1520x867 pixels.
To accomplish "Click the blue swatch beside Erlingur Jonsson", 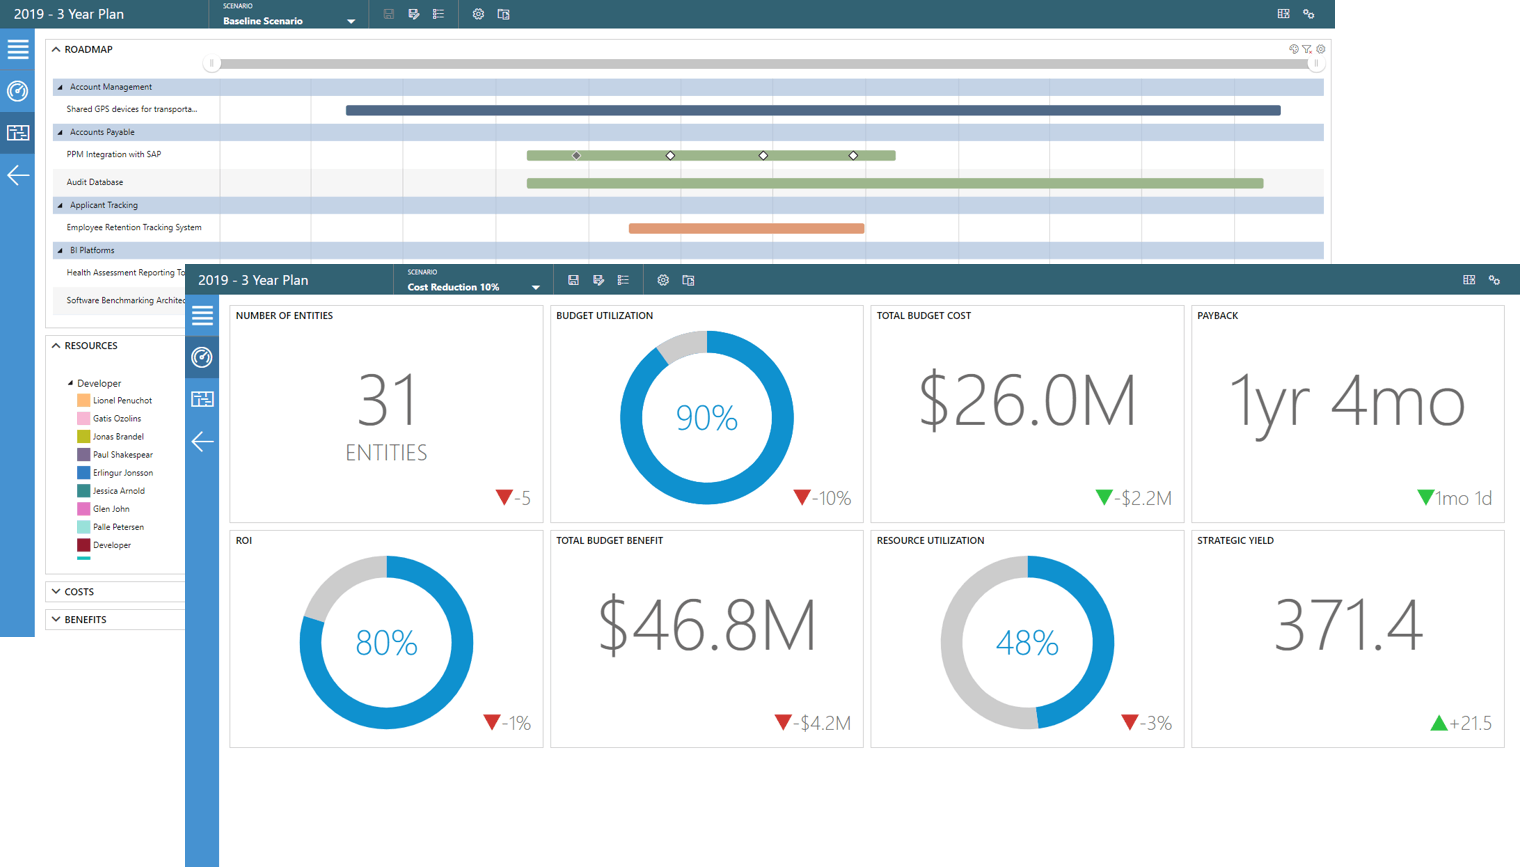I will 84,473.
